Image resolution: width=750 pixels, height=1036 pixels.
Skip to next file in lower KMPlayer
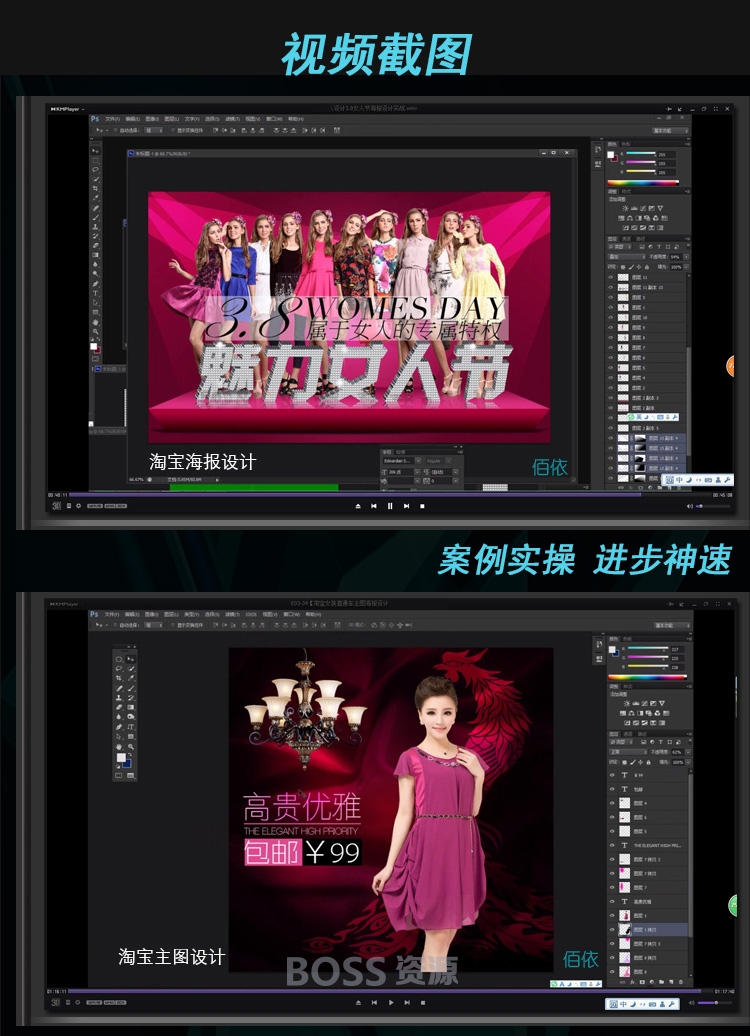pos(406,1002)
